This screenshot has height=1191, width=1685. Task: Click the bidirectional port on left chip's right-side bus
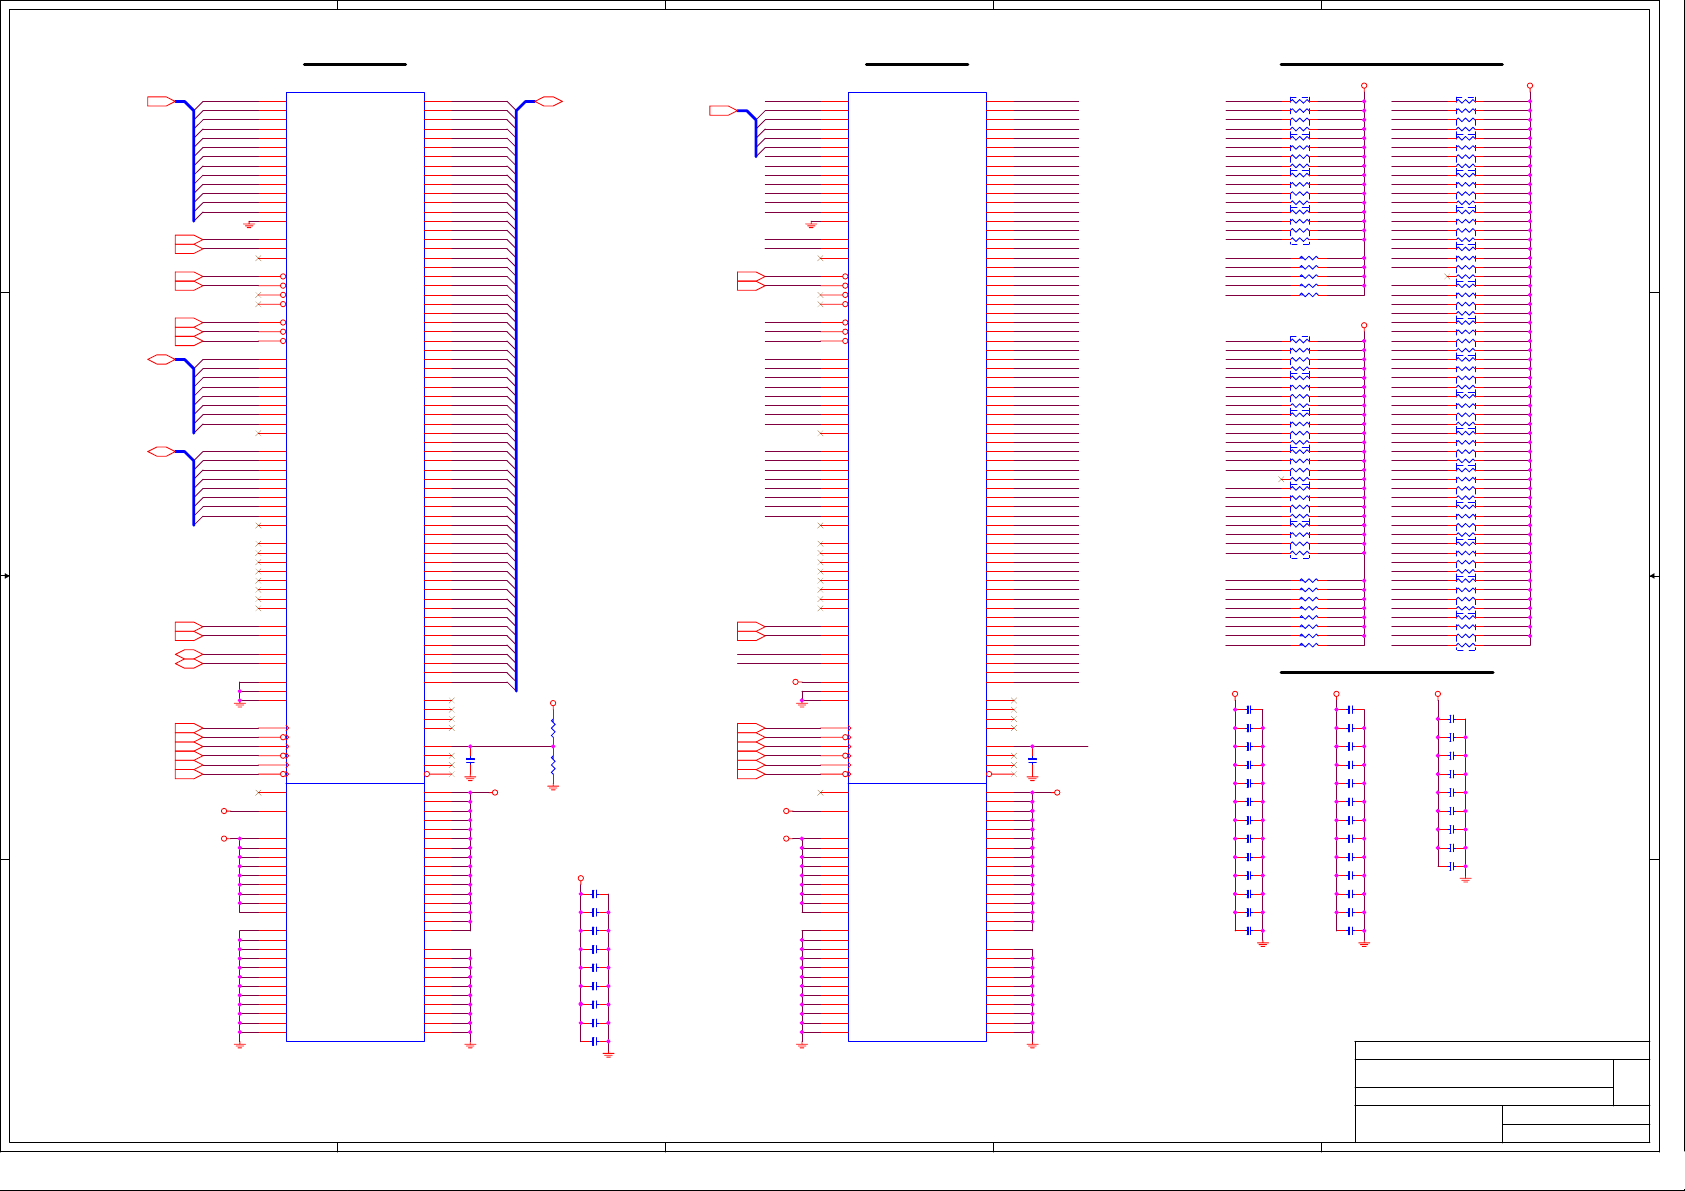[549, 101]
